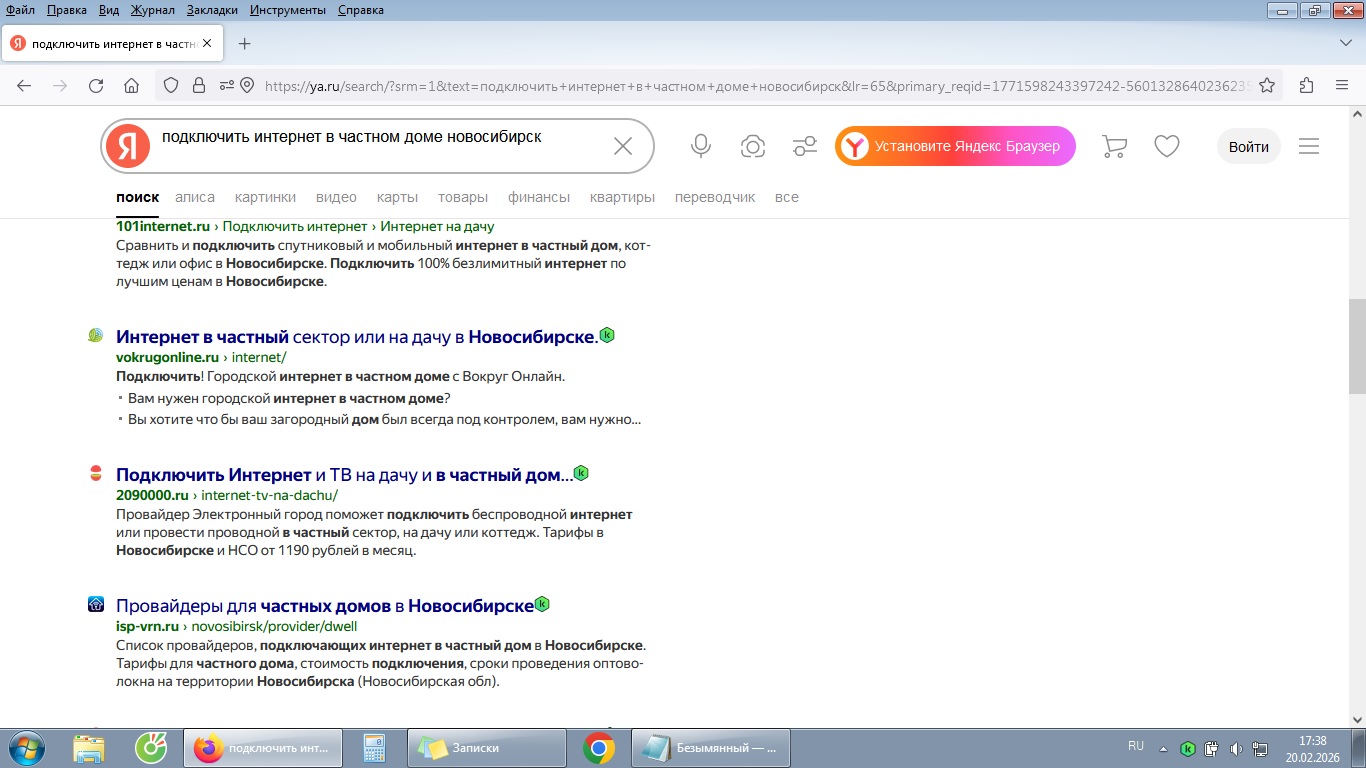1366x768 pixels.
Task: Click the vokrugonline.ru result favicon
Action: tap(95, 335)
